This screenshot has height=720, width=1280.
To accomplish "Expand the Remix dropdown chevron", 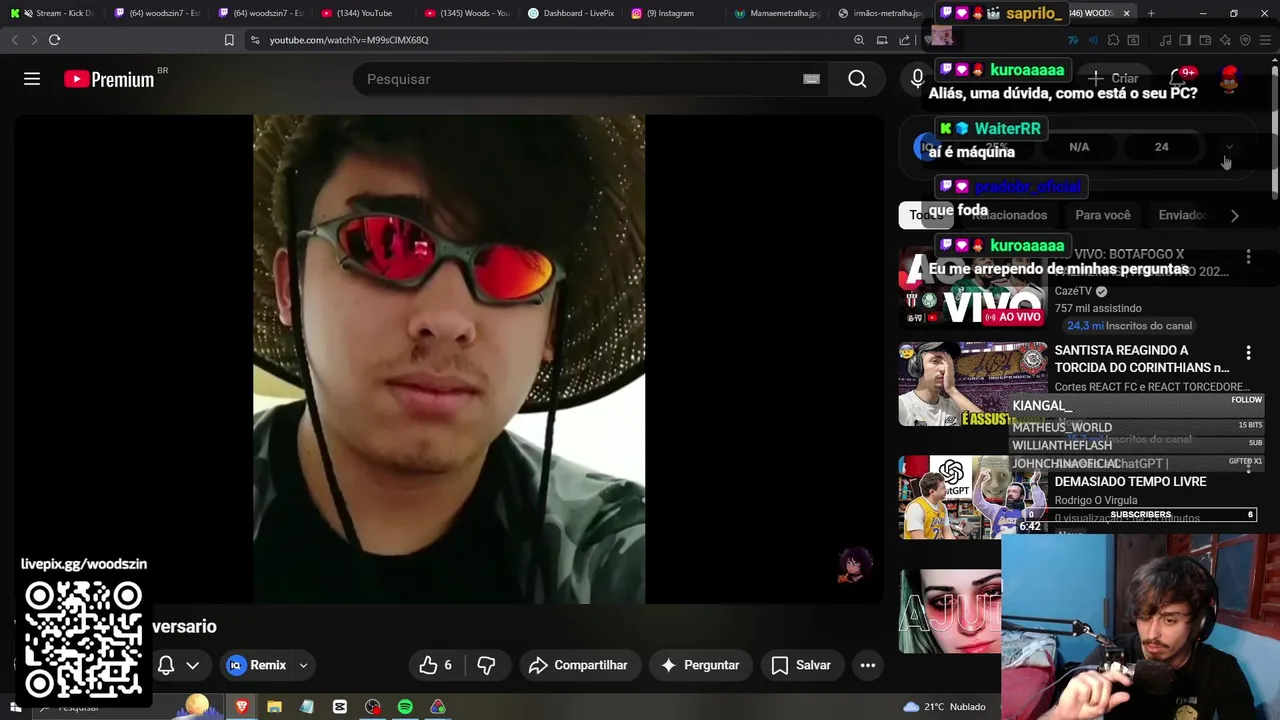I will 303,665.
